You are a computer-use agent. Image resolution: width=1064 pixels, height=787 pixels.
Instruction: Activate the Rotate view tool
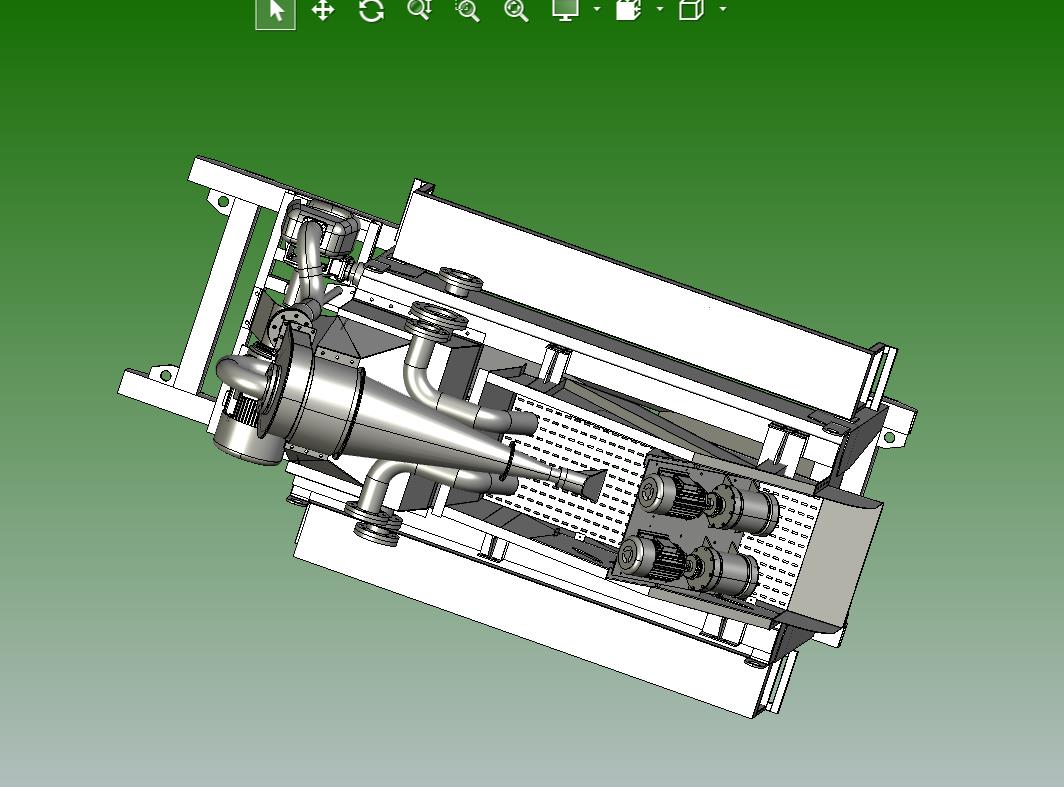pos(371,10)
